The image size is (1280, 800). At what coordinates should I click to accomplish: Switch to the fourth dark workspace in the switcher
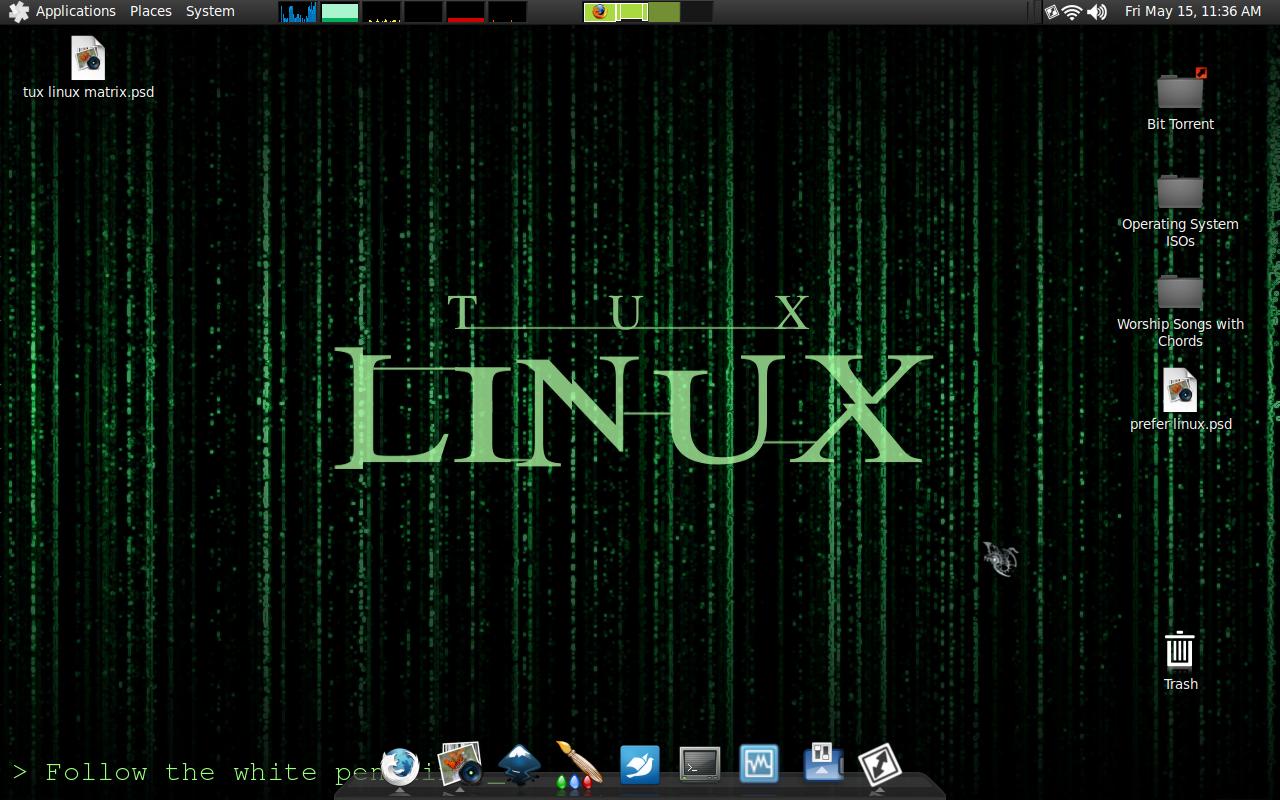697,12
